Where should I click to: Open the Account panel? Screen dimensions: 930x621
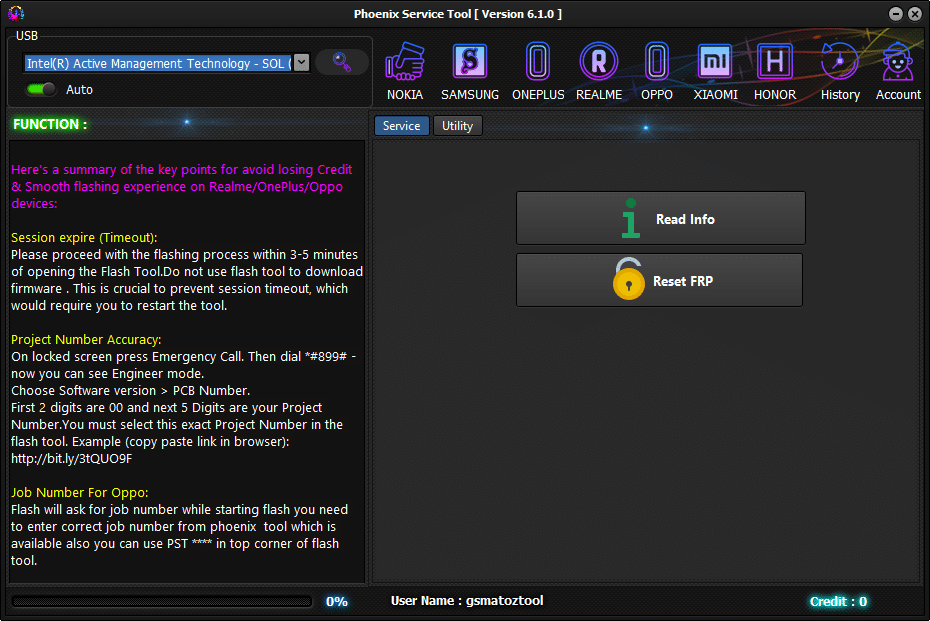point(897,62)
